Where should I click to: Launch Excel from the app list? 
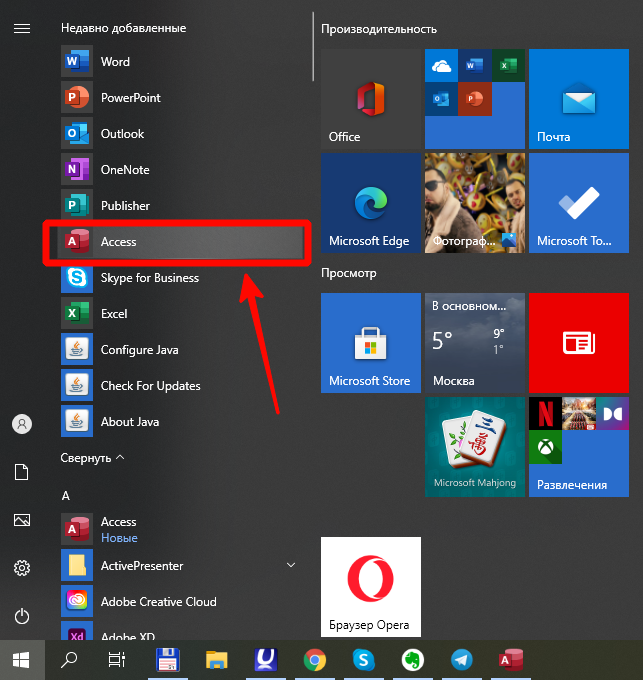tap(180, 314)
